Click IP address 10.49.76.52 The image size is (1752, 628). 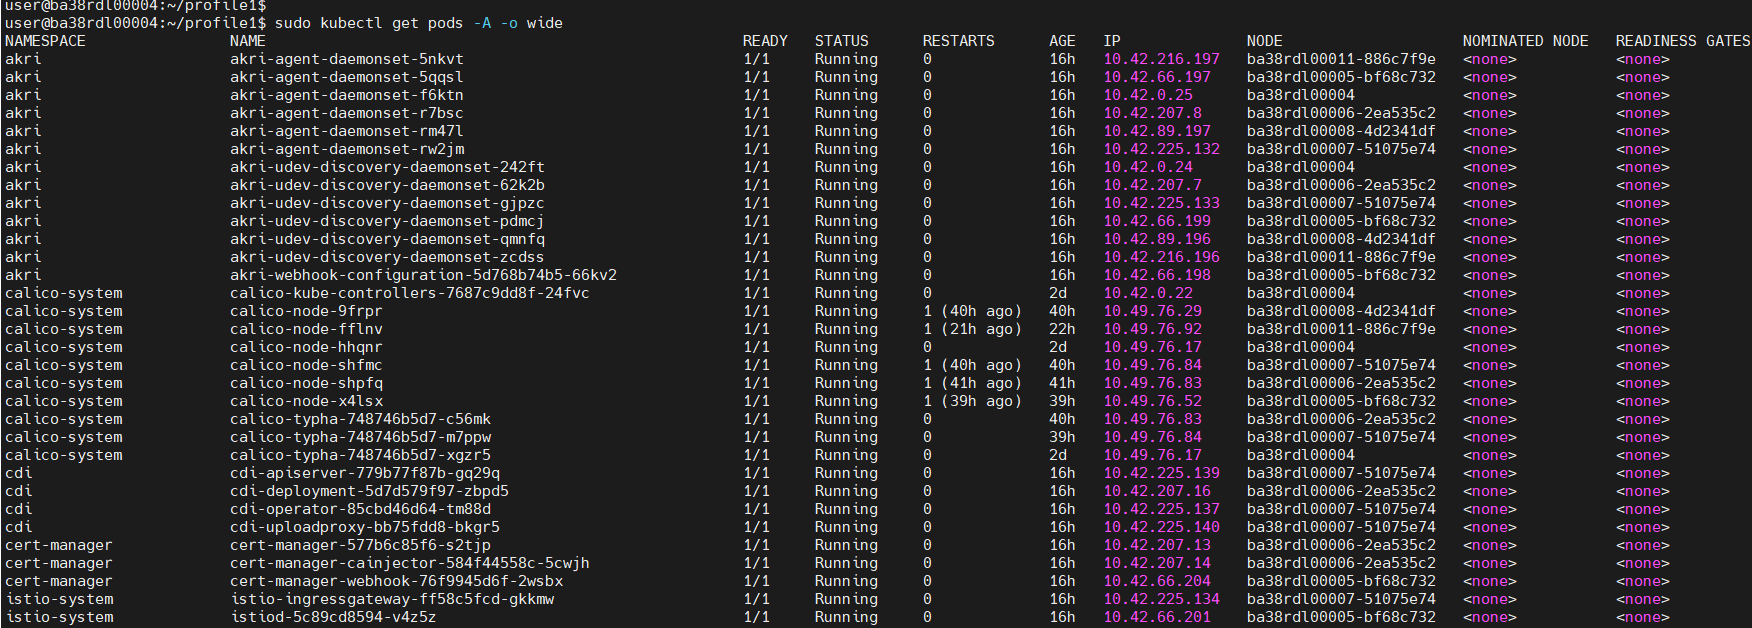click(x=1153, y=401)
